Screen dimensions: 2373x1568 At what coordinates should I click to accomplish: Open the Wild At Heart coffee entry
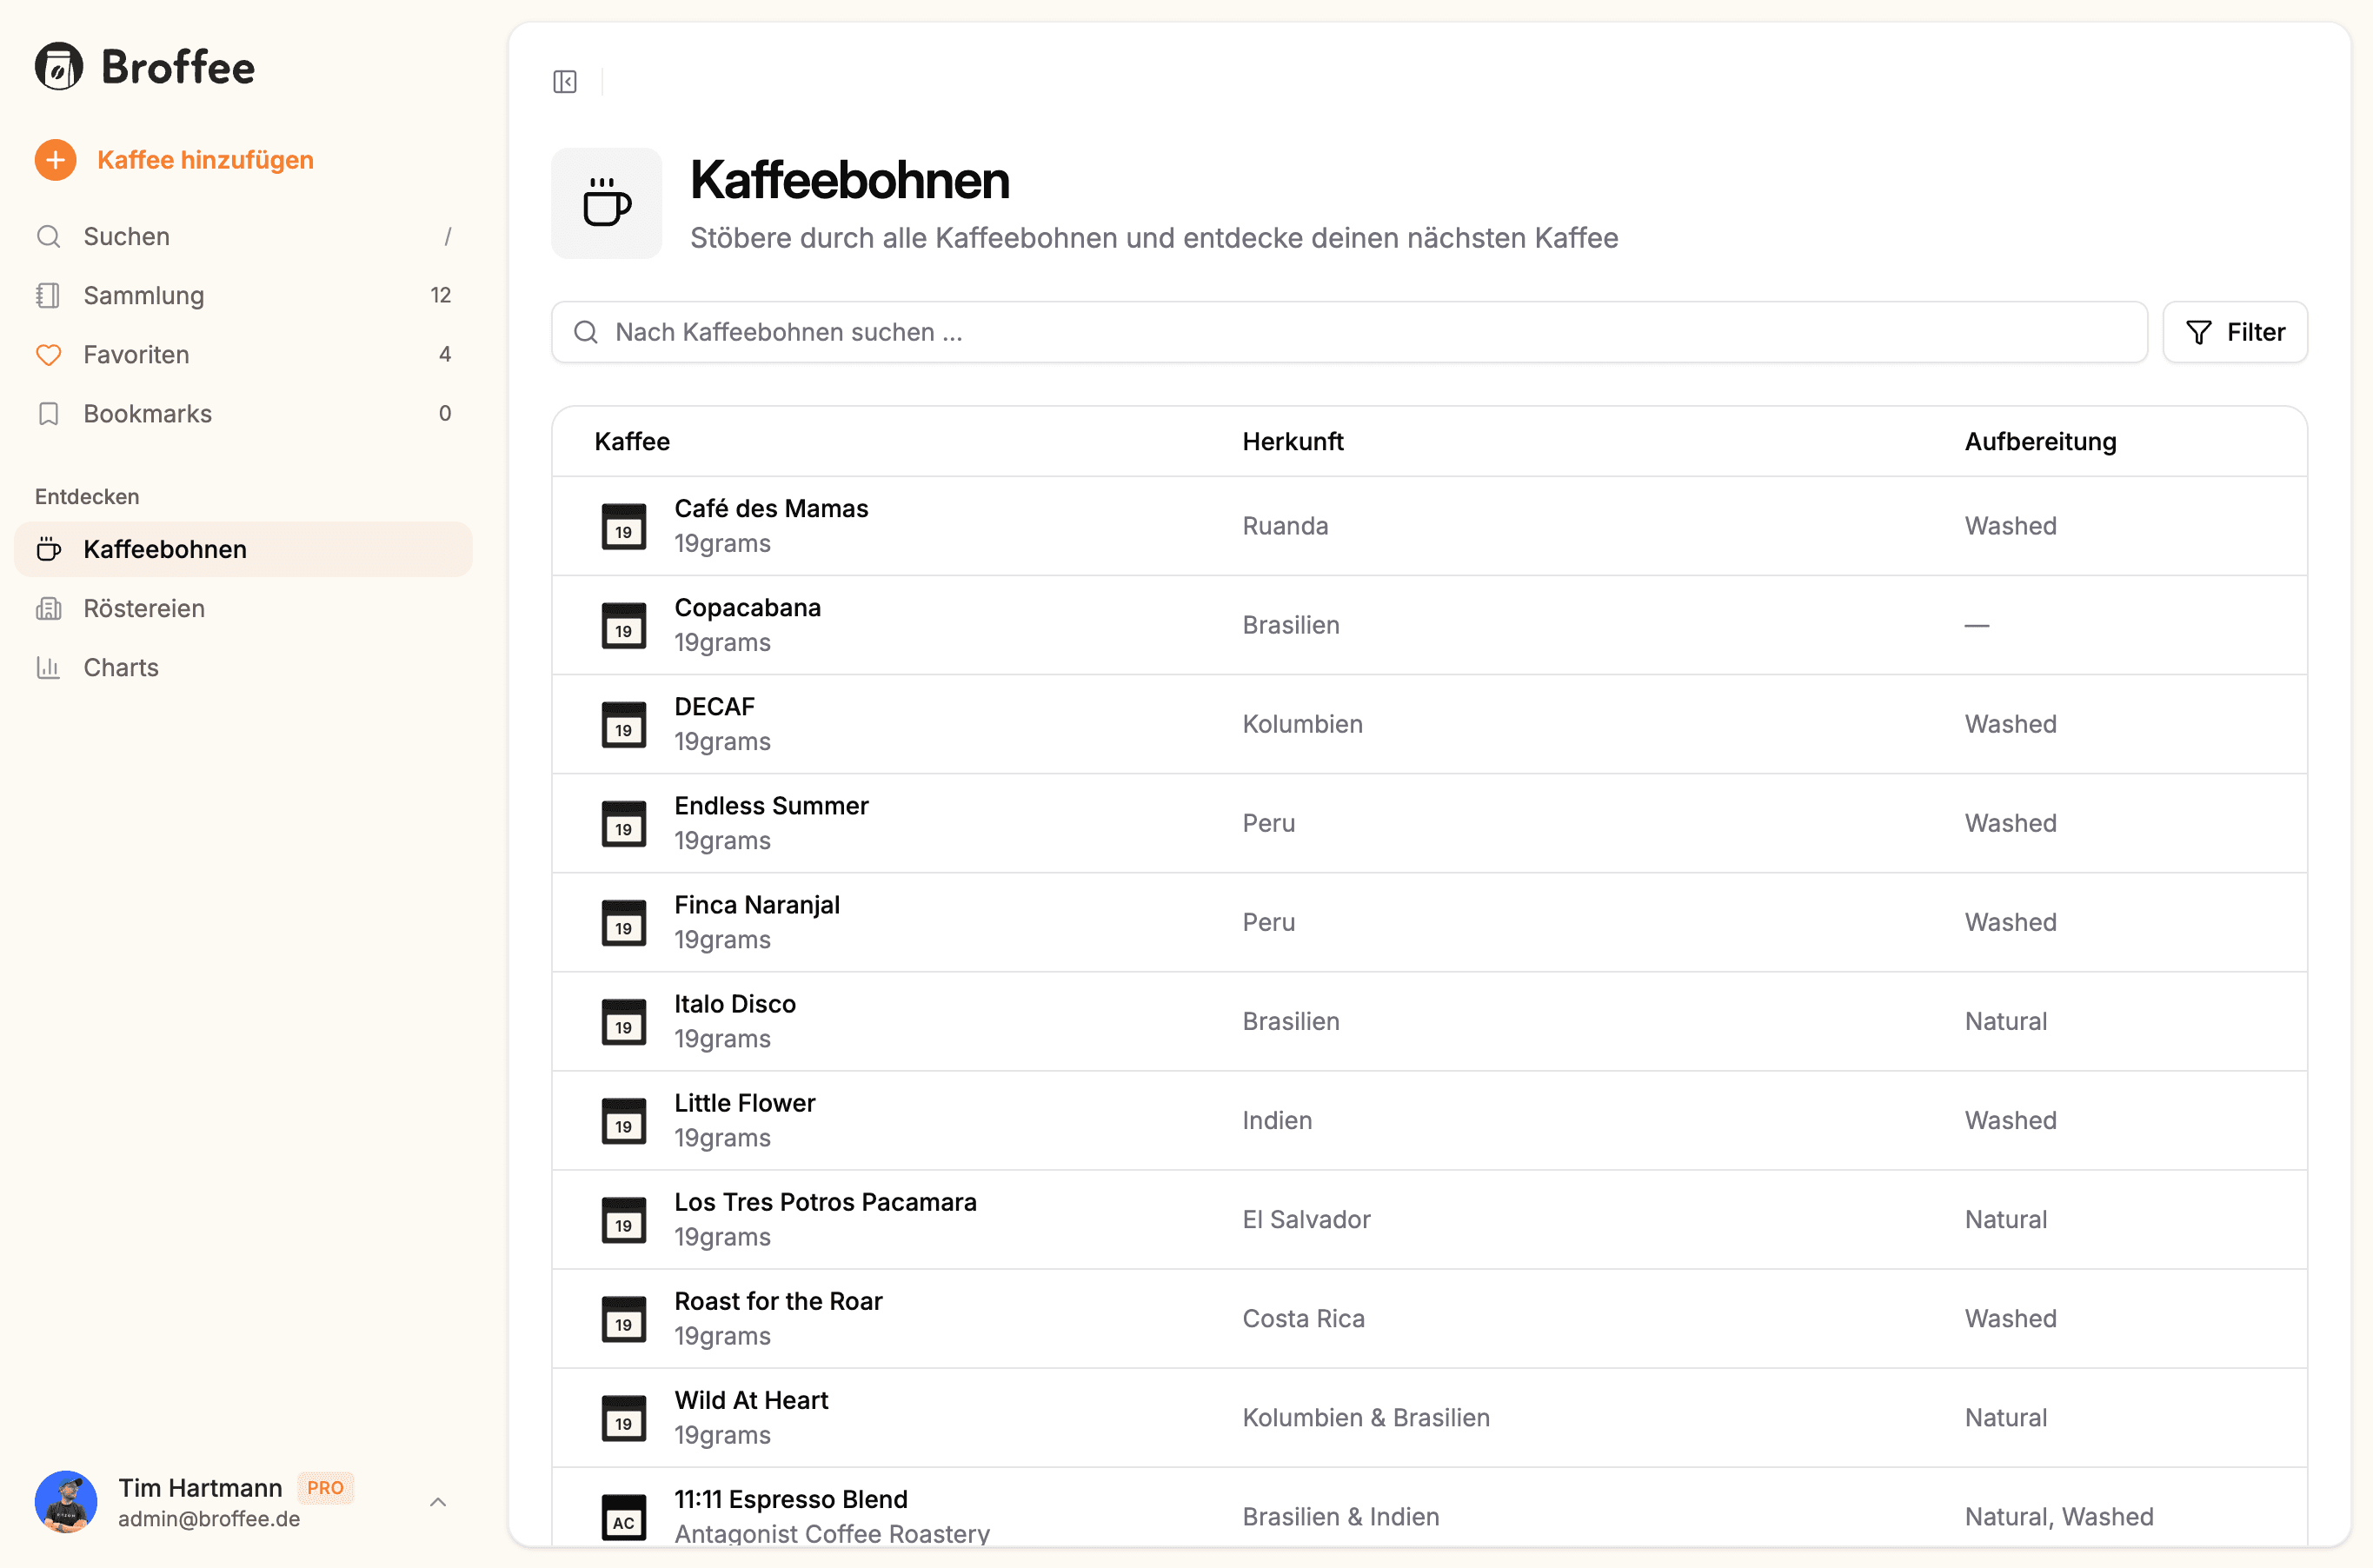tap(1429, 1417)
